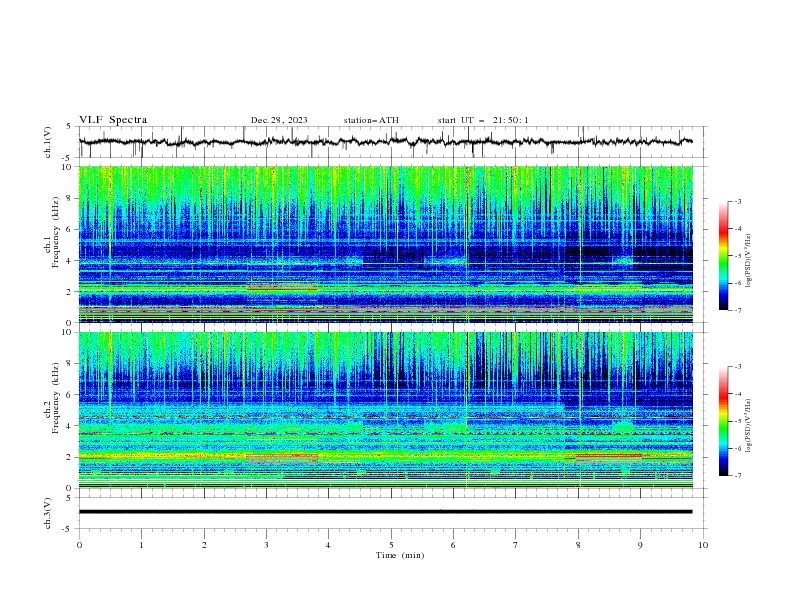Screen dimensions: 792x612
Task: Click the ch.1 voltage waveform trace
Action: click(385, 142)
